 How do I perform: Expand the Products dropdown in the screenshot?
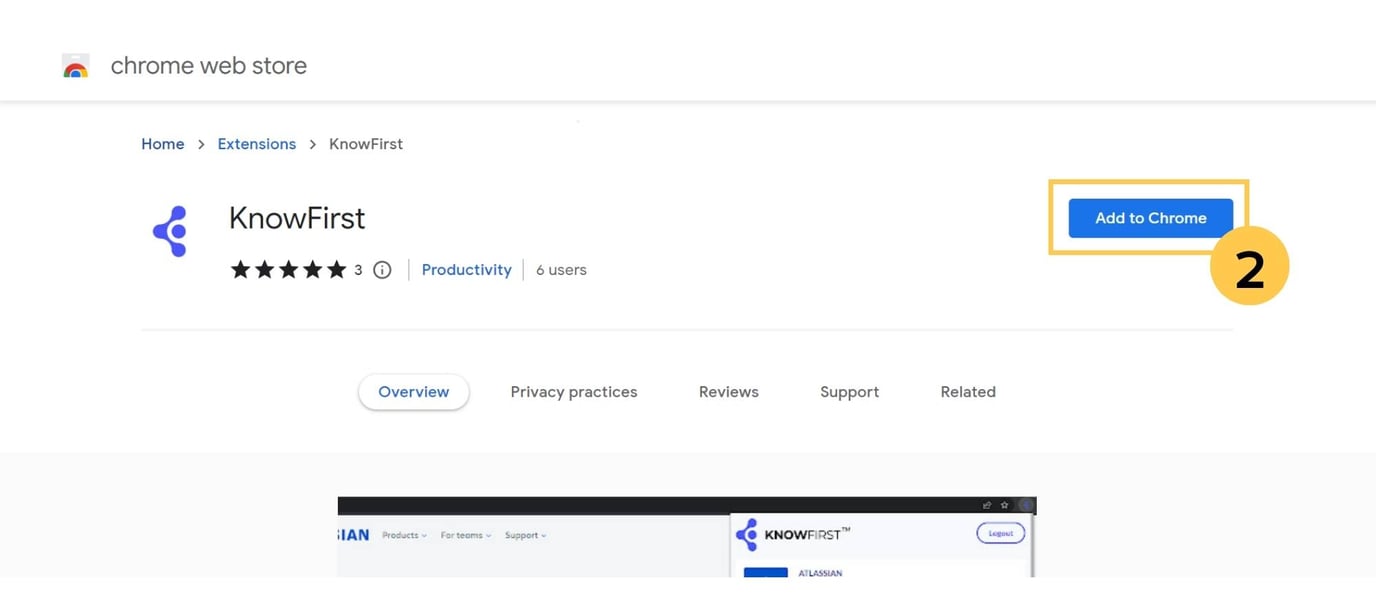pyautogui.click(x=403, y=535)
